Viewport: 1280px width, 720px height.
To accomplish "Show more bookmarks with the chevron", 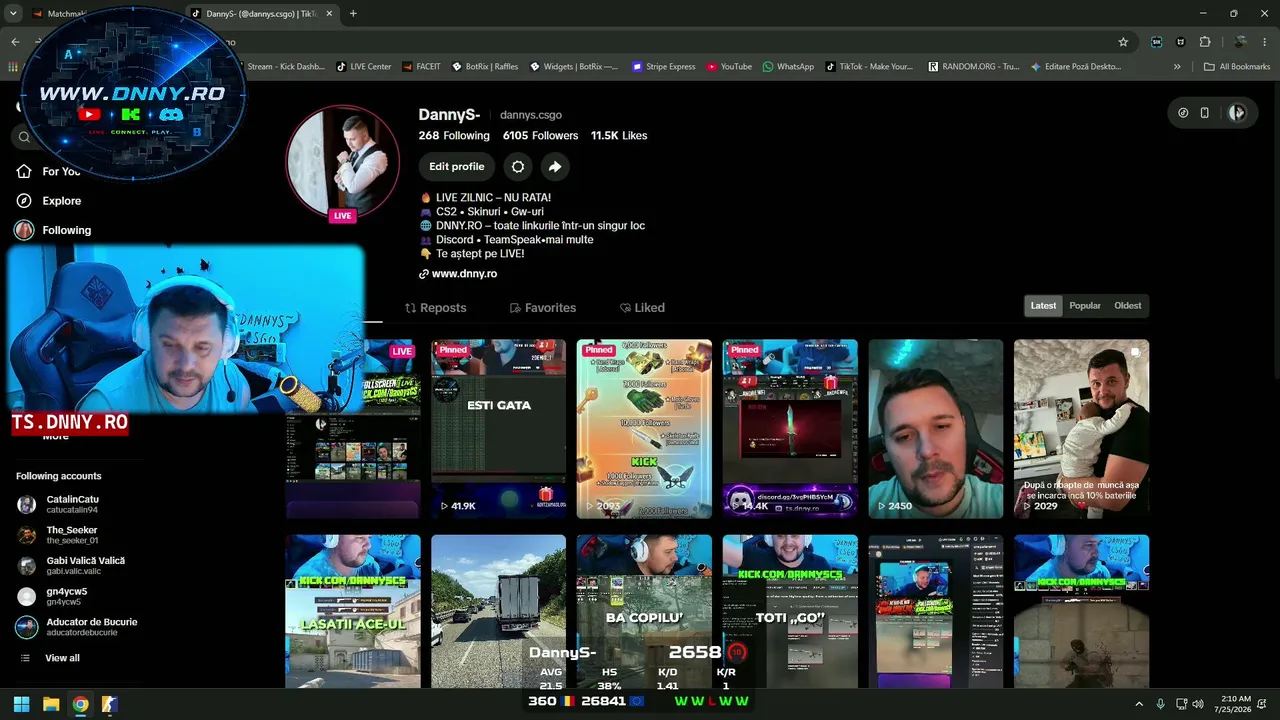I will pos(1177,67).
